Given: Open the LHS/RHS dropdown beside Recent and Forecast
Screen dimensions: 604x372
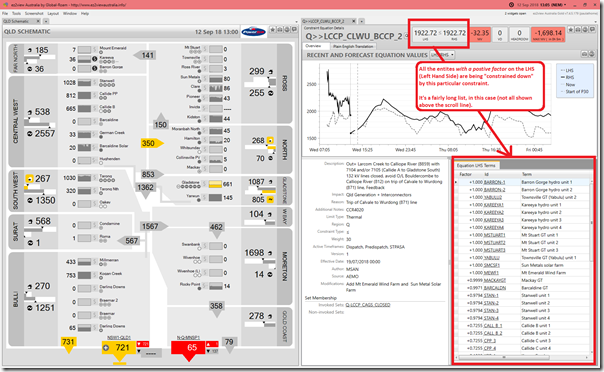Looking at the screenshot, I should pyautogui.click(x=442, y=55).
